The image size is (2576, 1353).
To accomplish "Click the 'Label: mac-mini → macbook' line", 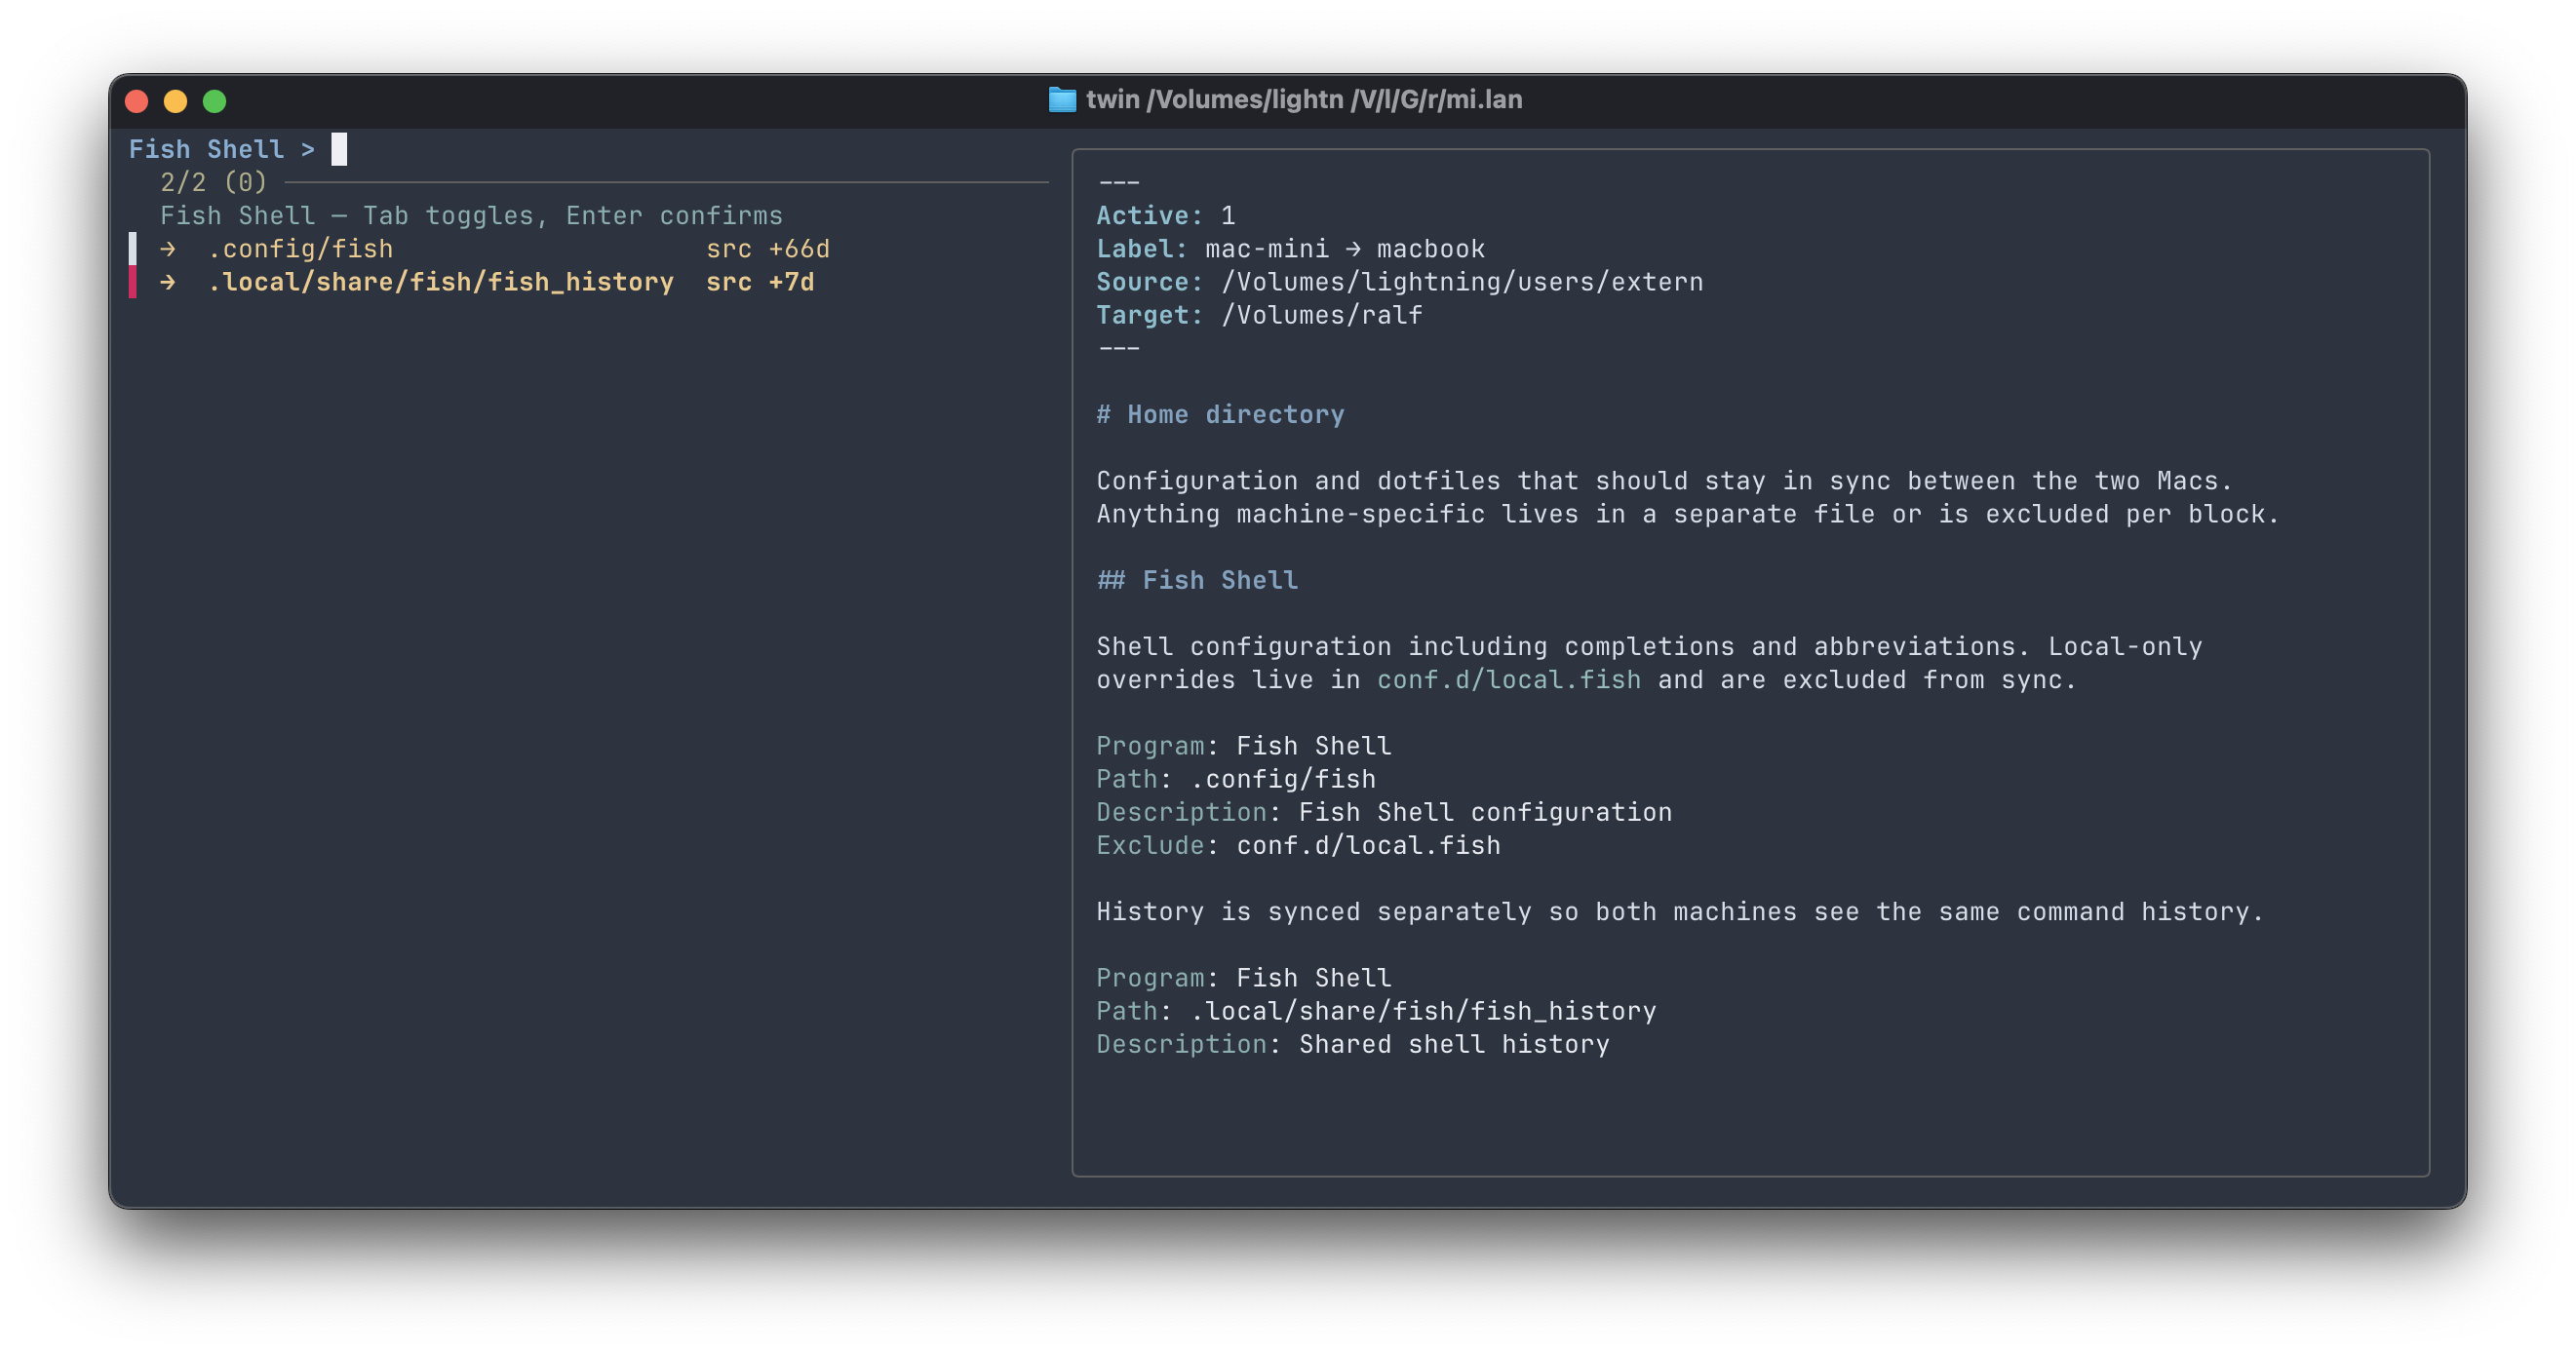I will tap(1290, 249).
